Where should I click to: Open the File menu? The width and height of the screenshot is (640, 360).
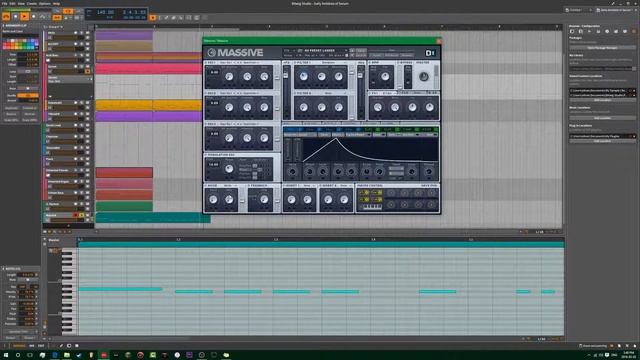[4, 3]
